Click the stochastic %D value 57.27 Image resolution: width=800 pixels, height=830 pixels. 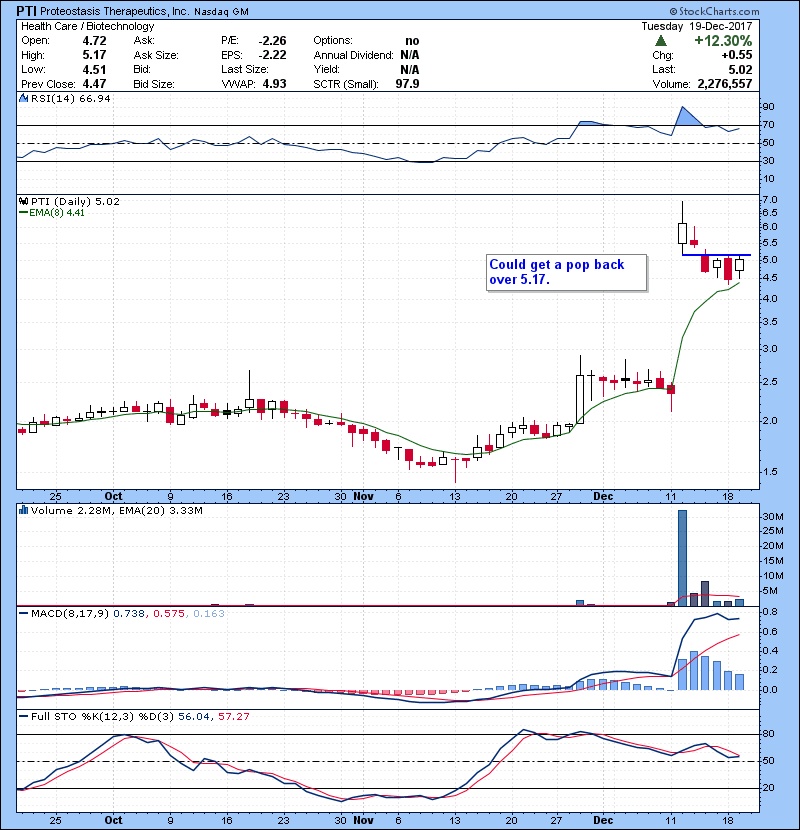233,717
